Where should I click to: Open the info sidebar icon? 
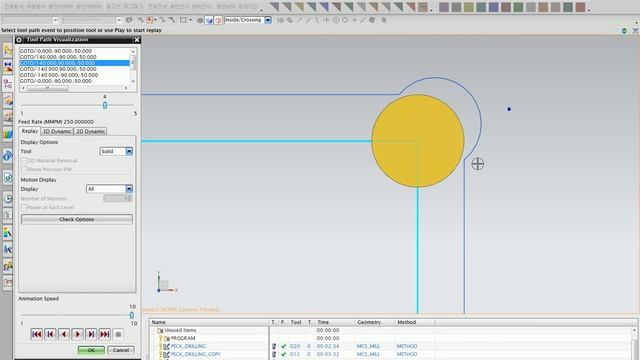(x=8, y=156)
